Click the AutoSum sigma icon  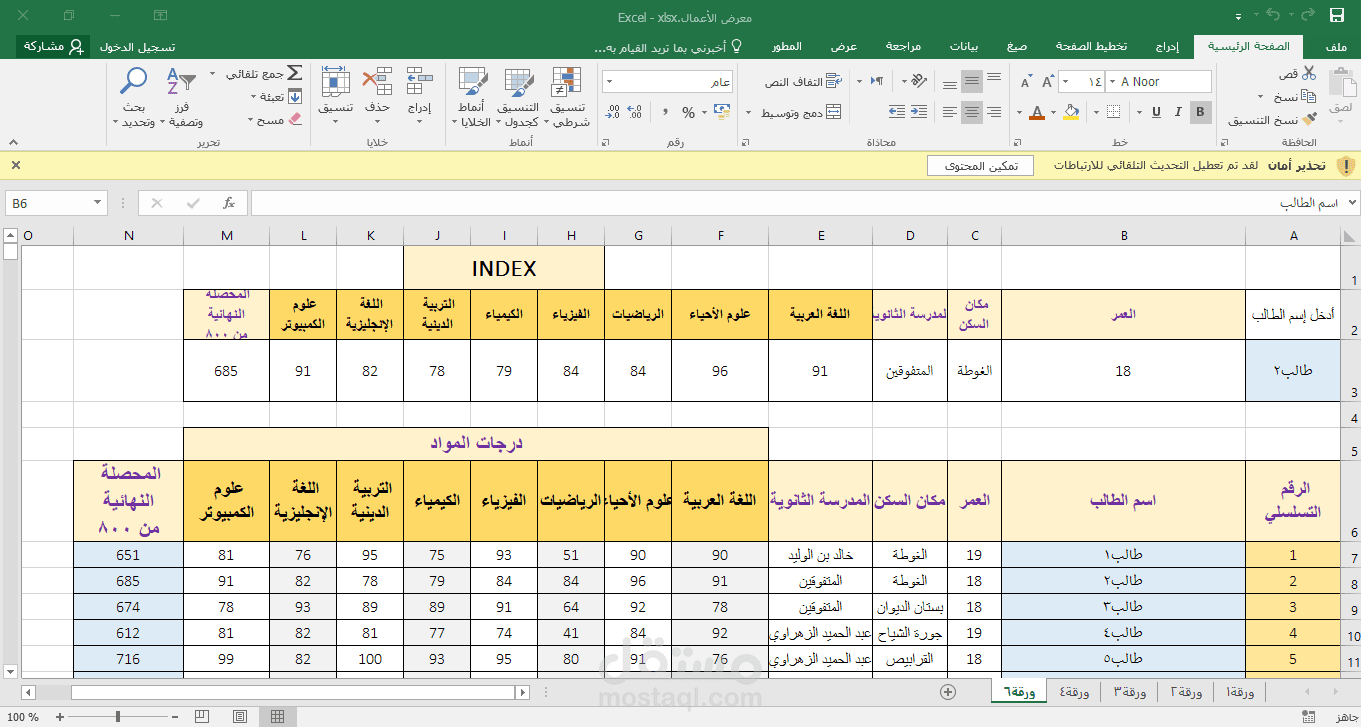(x=294, y=74)
